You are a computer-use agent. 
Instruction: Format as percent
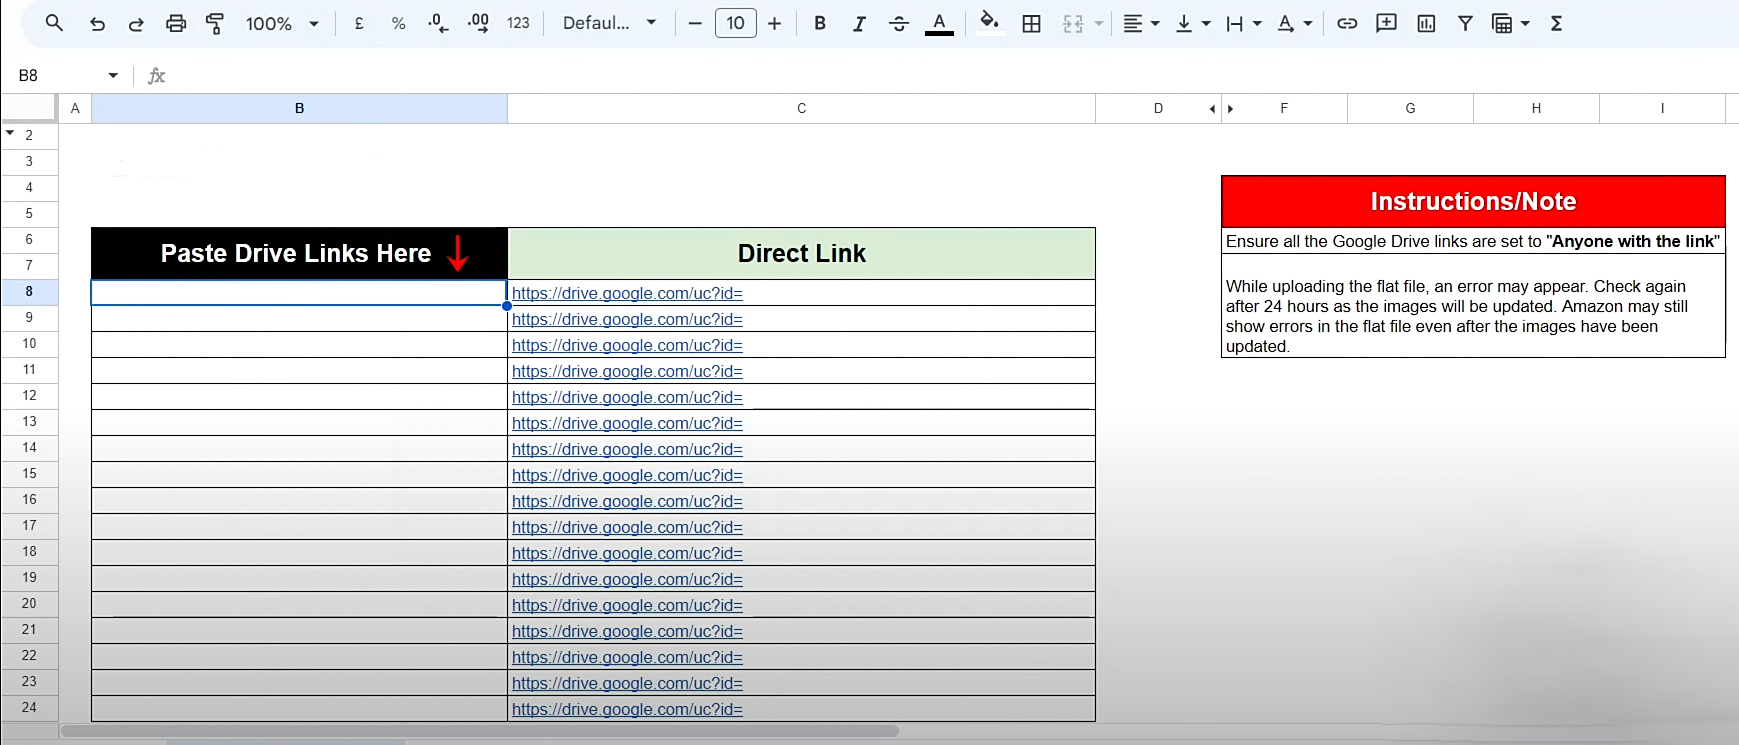[x=398, y=23]
